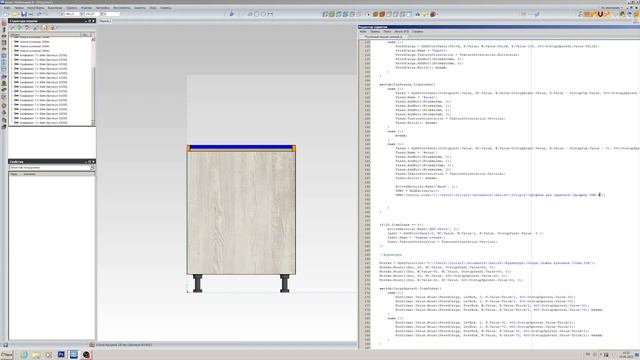Click the brown box icon with dropdown arrow
This screenshot has height=360, width=640.
pyautogui.click(x=433, y=14)
